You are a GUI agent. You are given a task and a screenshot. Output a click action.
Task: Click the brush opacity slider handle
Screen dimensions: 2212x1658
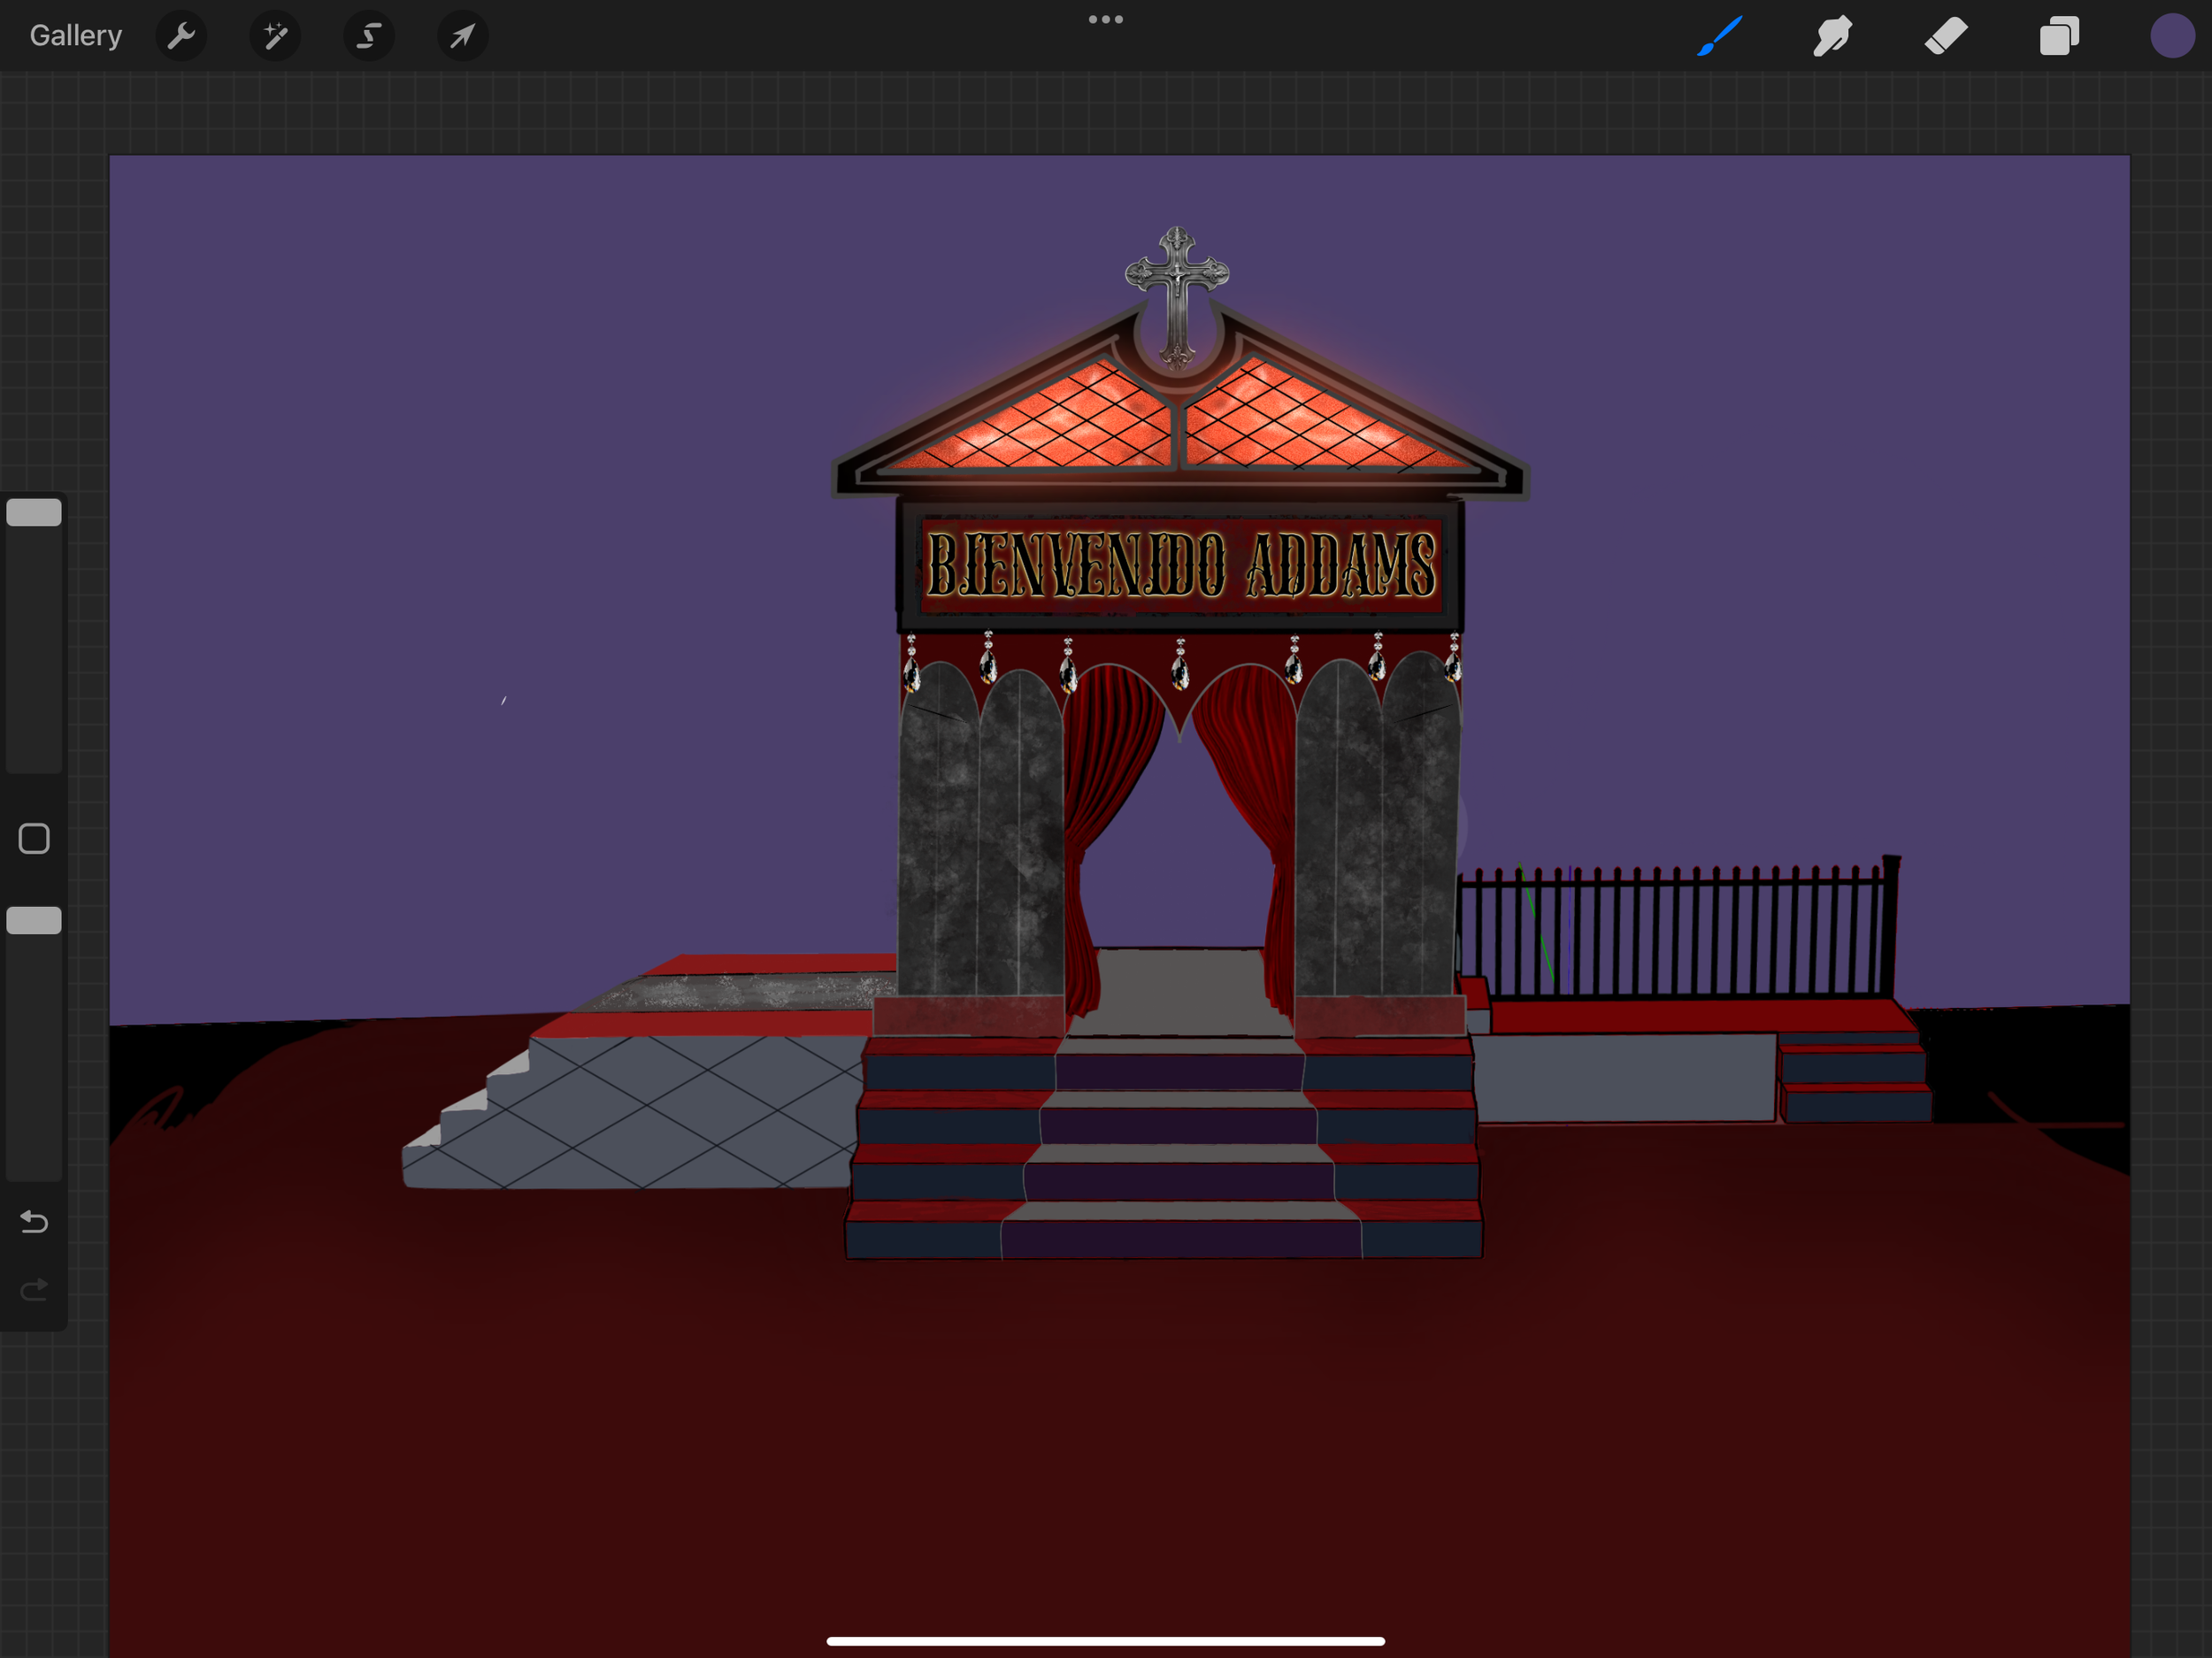tap(34, 920)
